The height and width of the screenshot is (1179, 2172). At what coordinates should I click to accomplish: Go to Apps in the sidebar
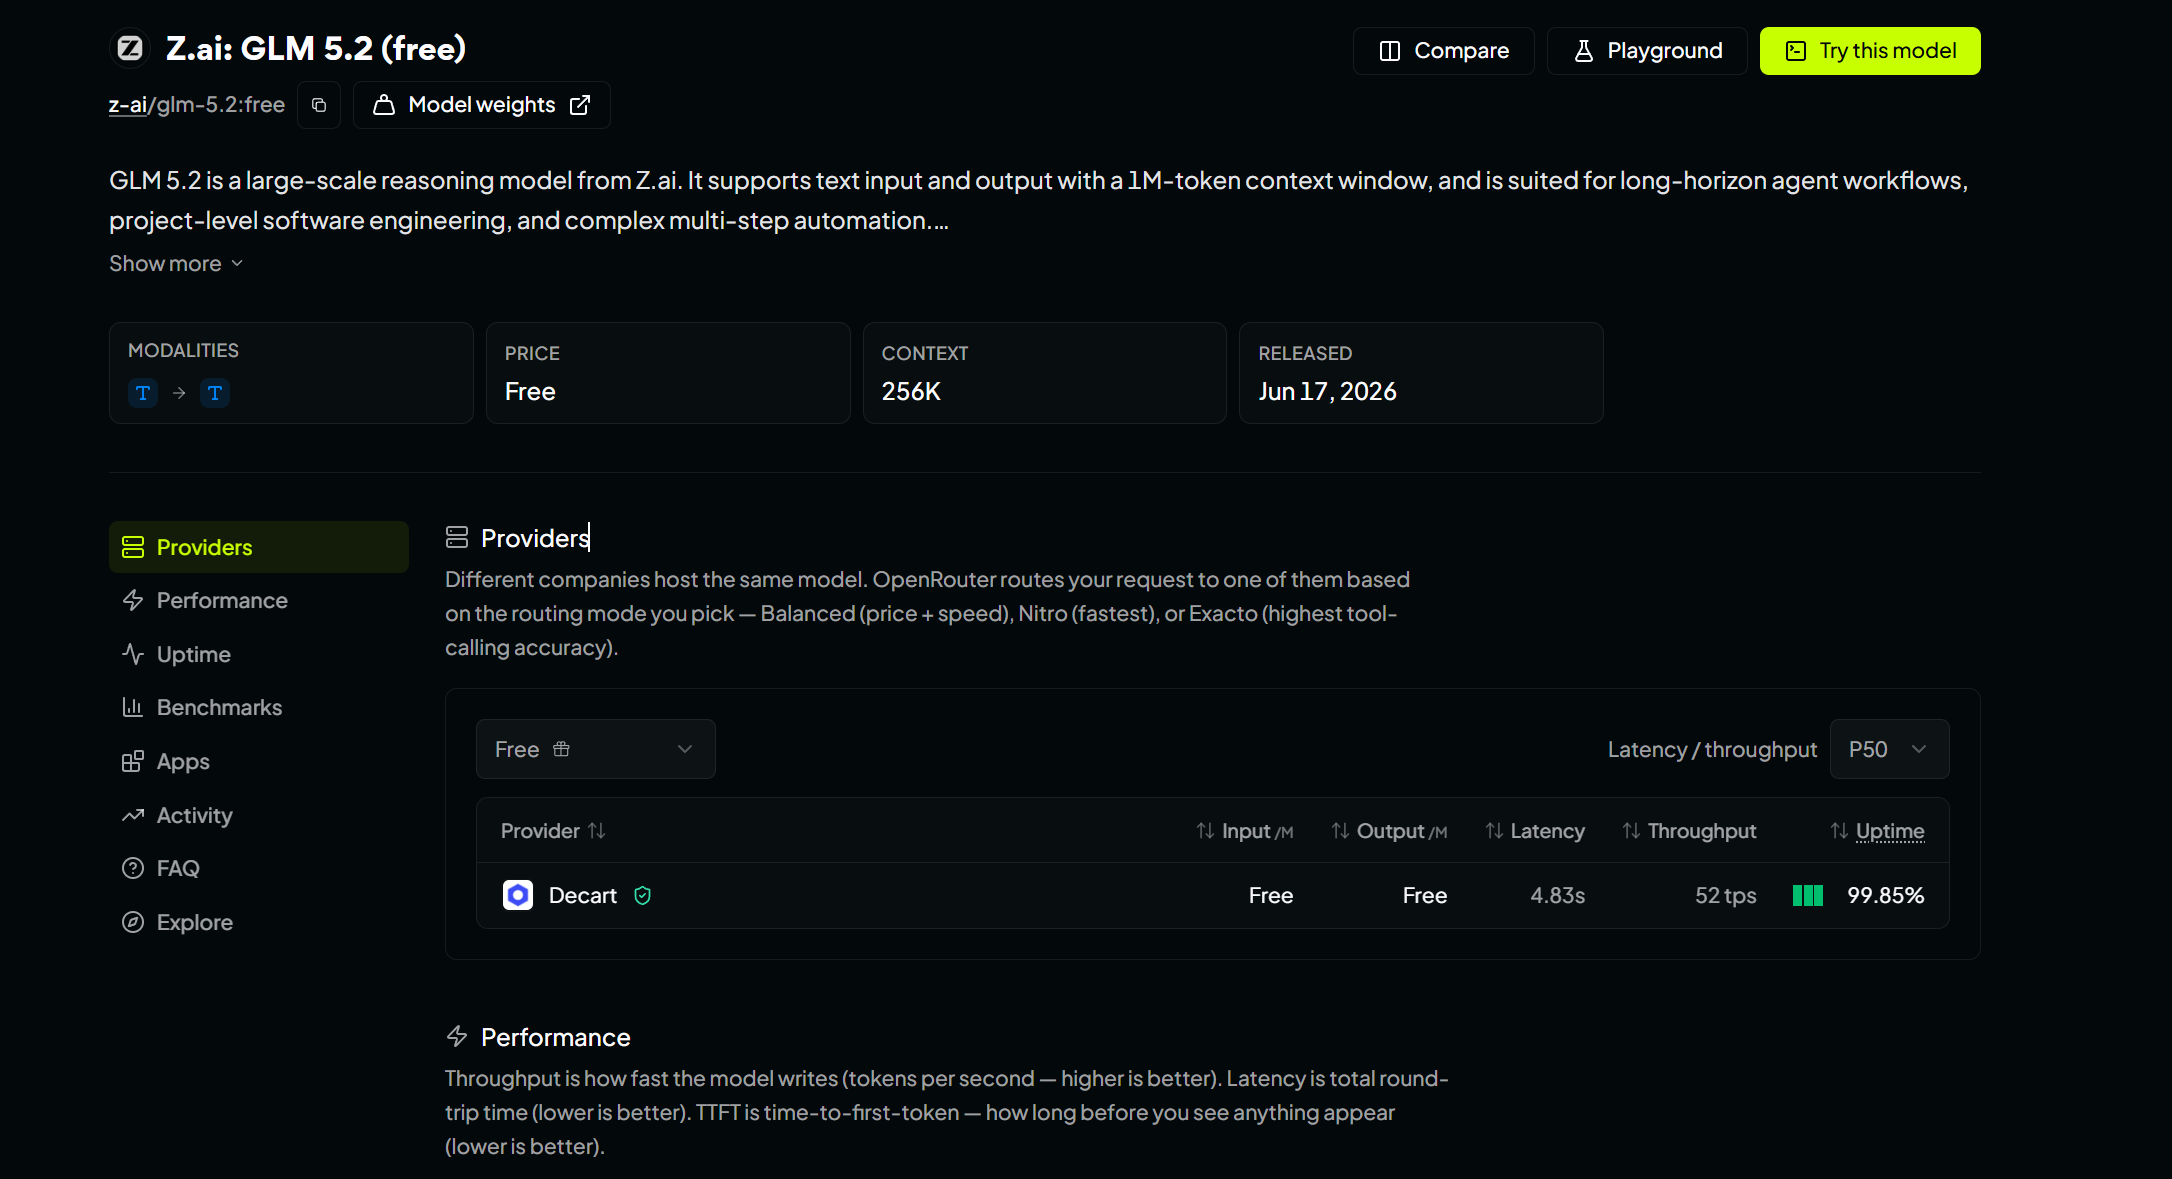pos(259,761)
